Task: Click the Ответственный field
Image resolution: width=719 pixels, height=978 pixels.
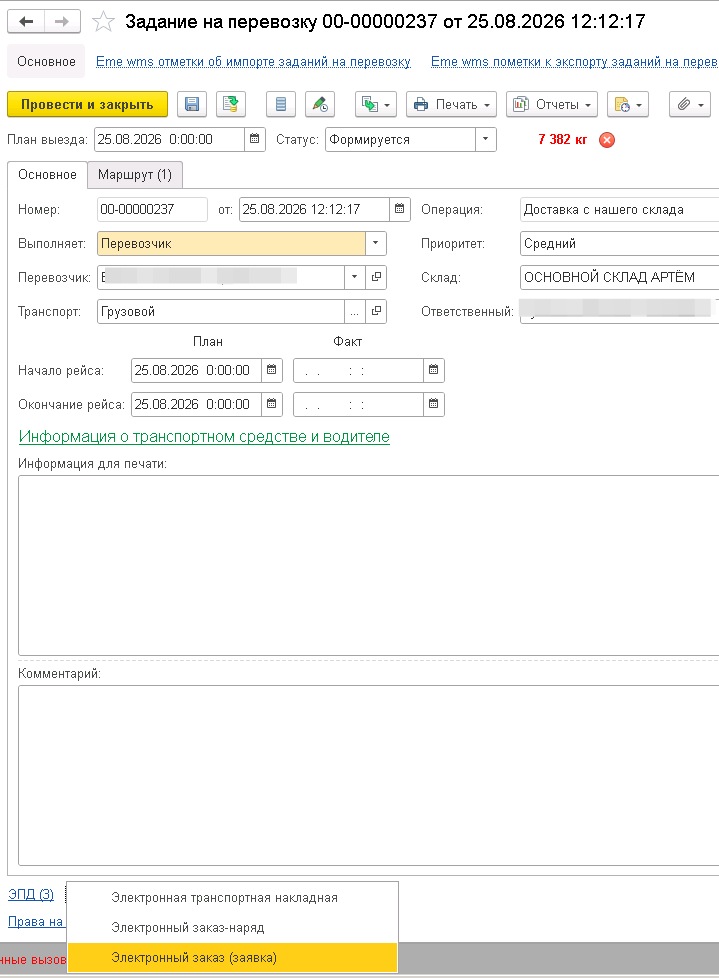Action: (x=619, y=311)
